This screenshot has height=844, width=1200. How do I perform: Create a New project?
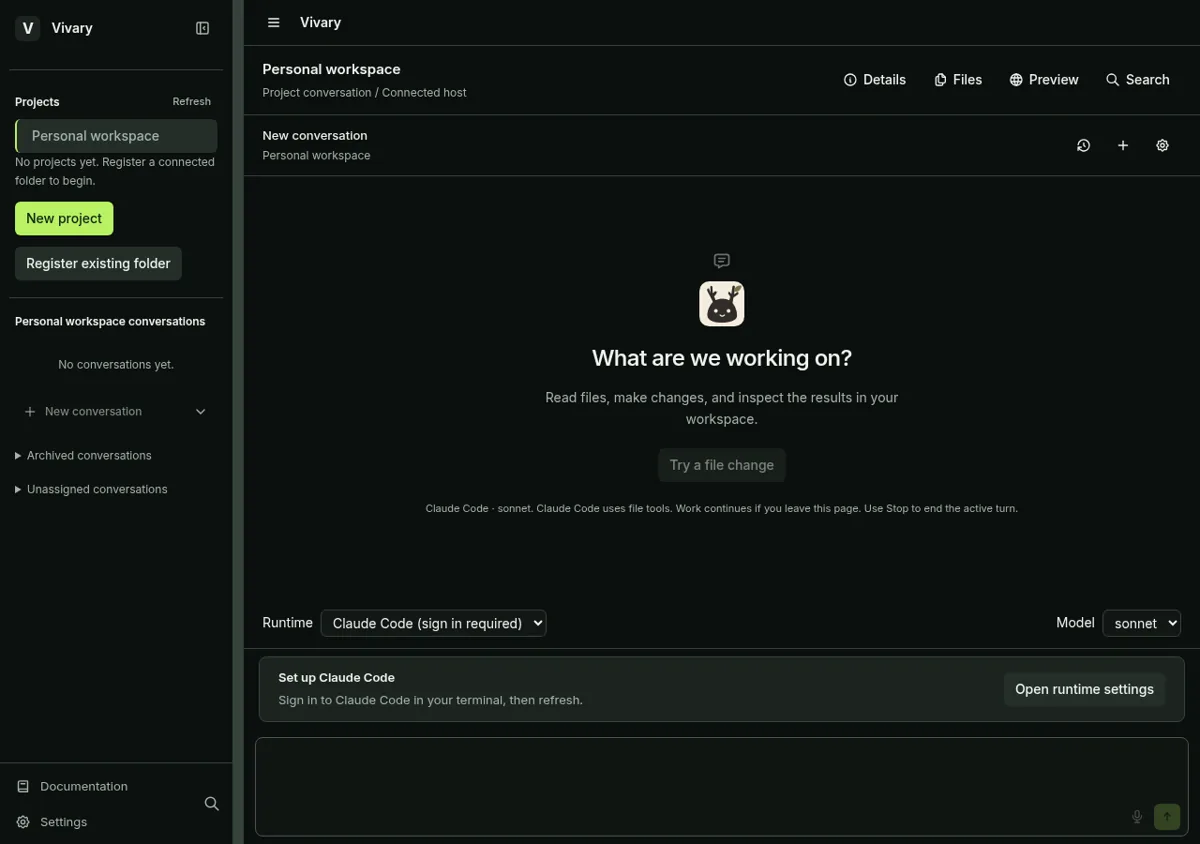click(x=64, y=218)
